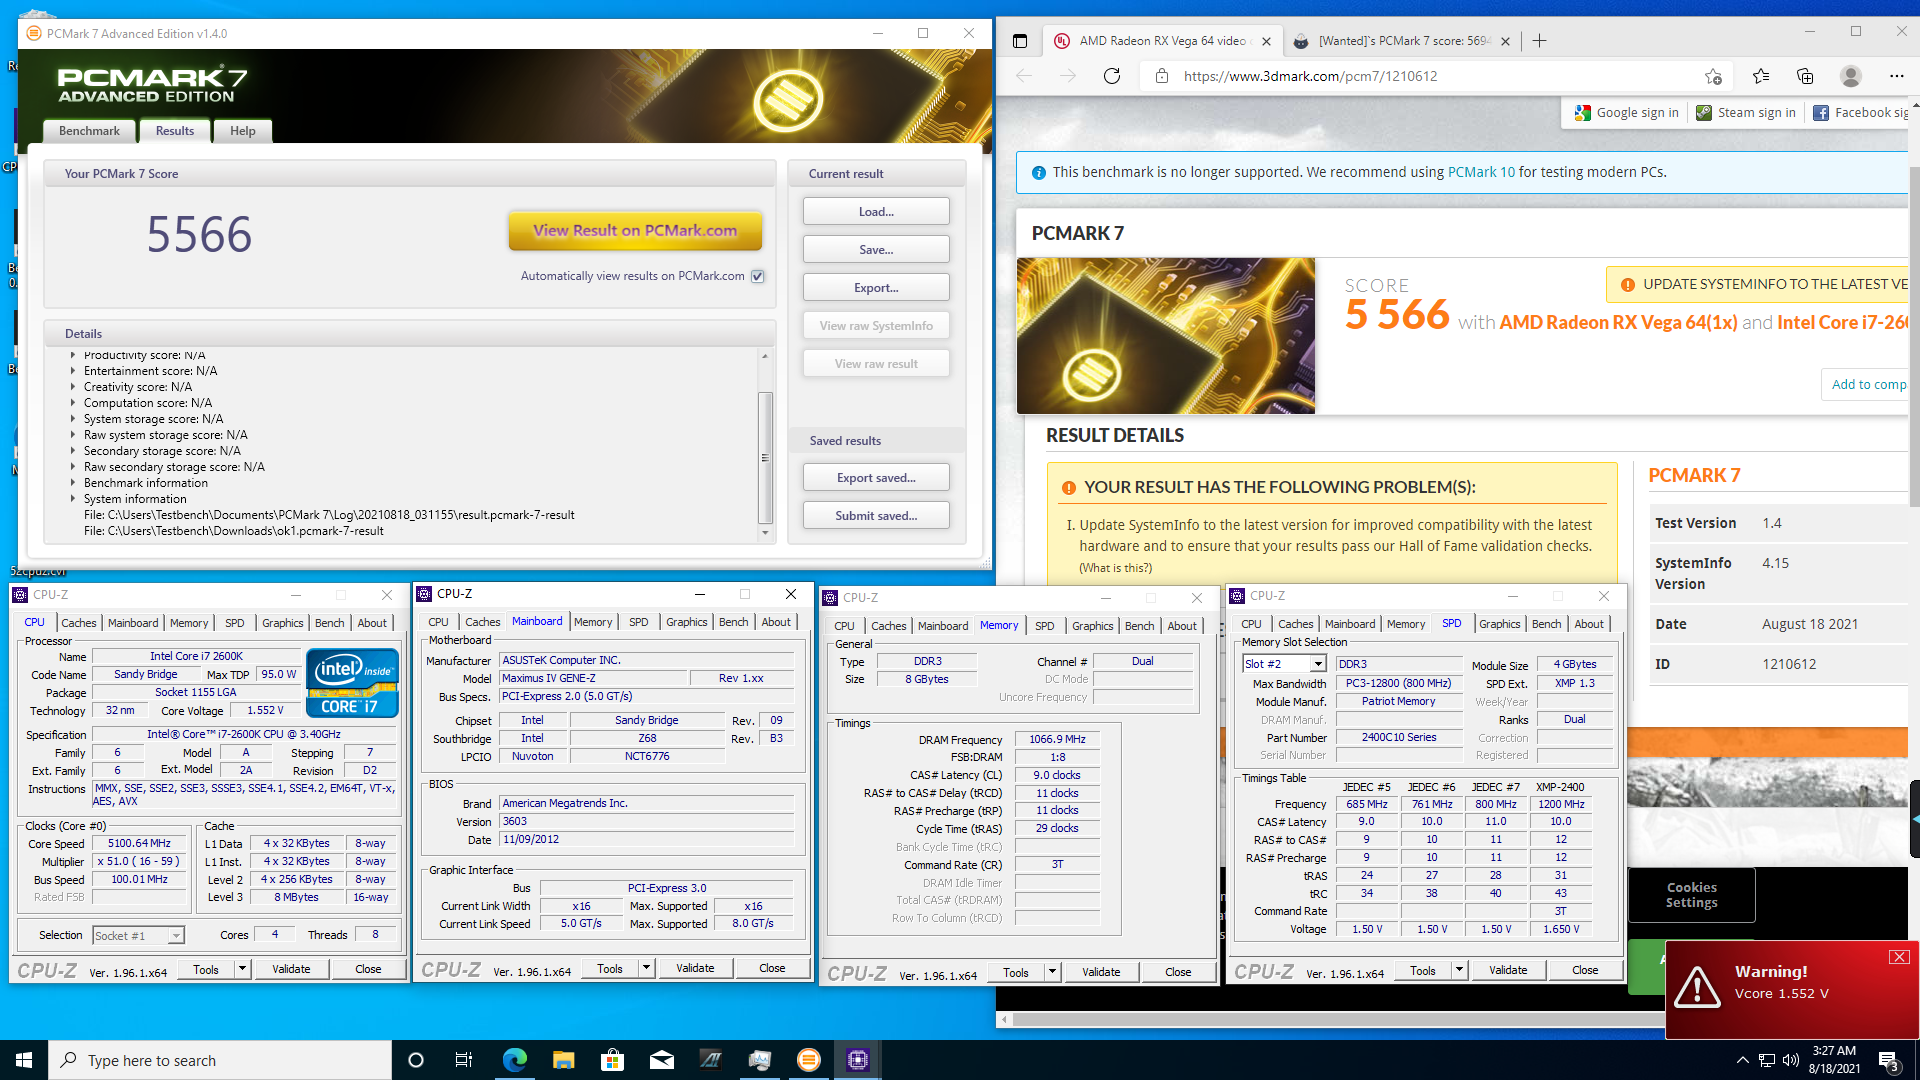
Task: Open Tools dropdown arrow in SPD CPU-Z
Action: [1459, 970]
